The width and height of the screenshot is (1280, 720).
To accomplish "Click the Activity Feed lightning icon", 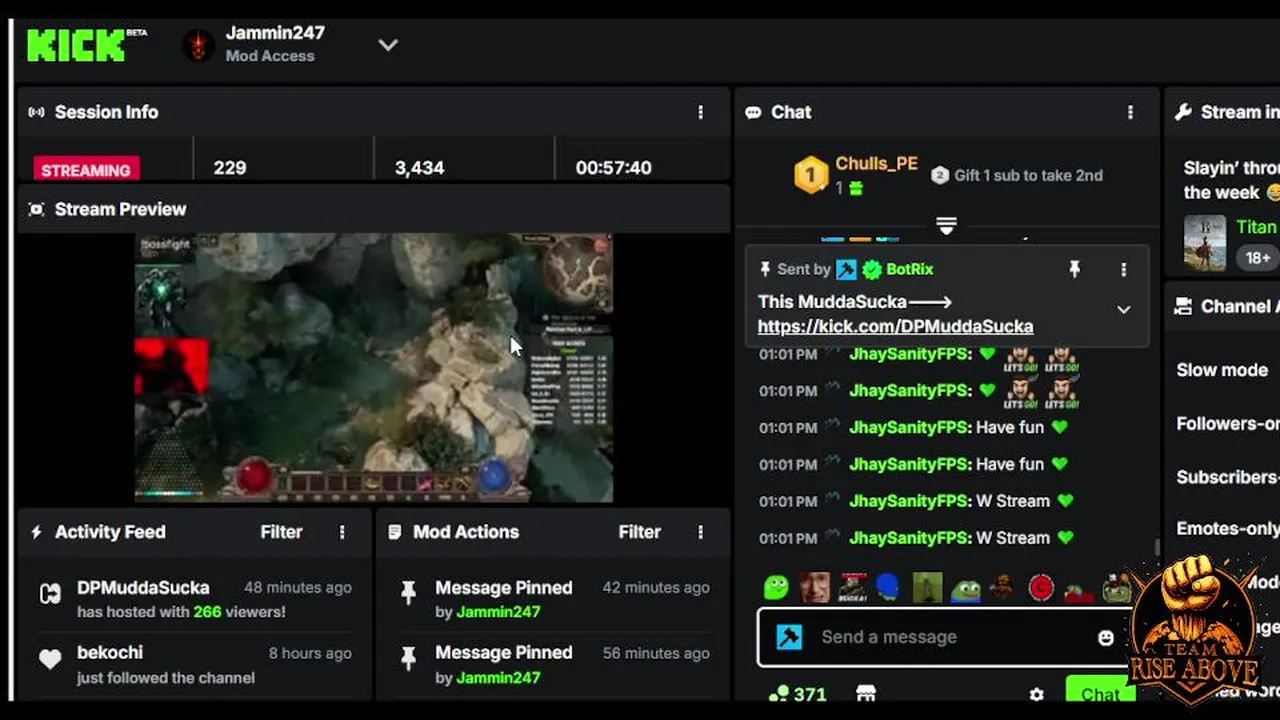I will [x=37, y=532].
